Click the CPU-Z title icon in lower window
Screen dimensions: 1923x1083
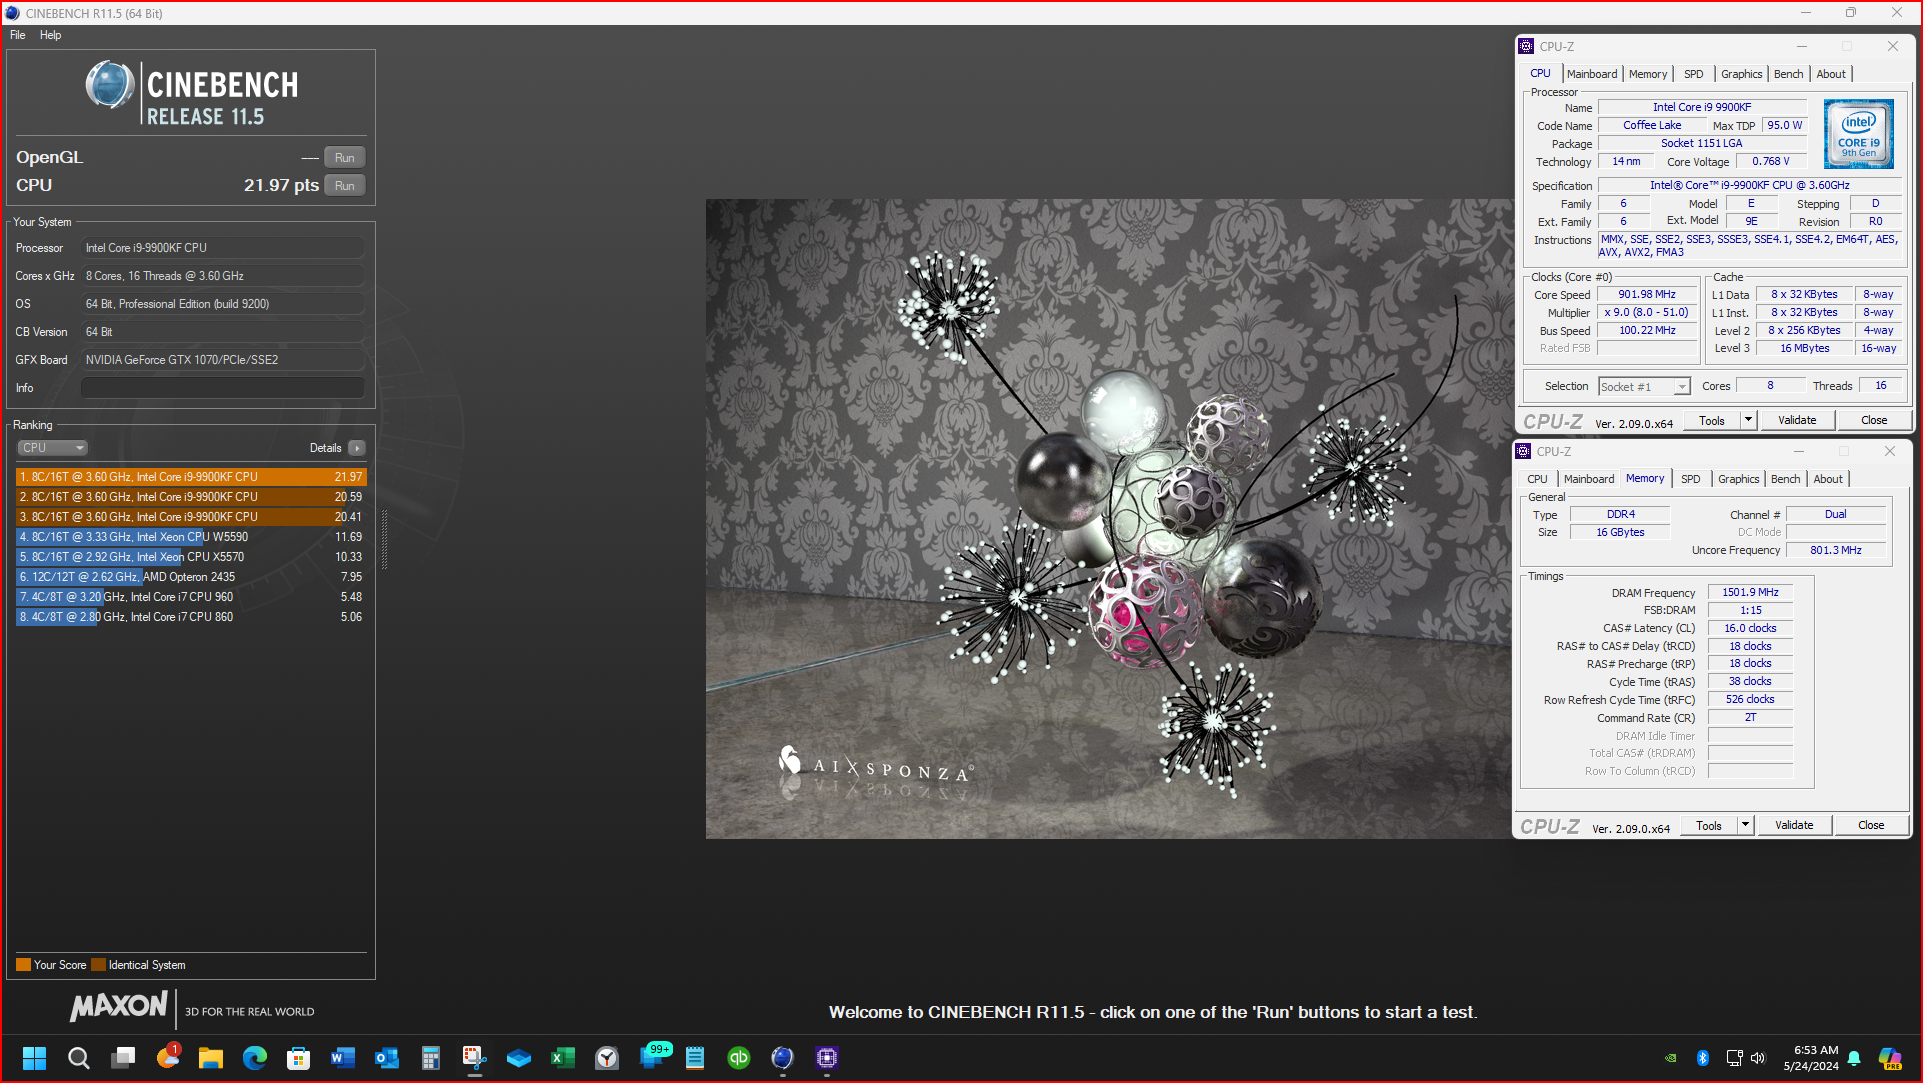(x=1523, y=451)
